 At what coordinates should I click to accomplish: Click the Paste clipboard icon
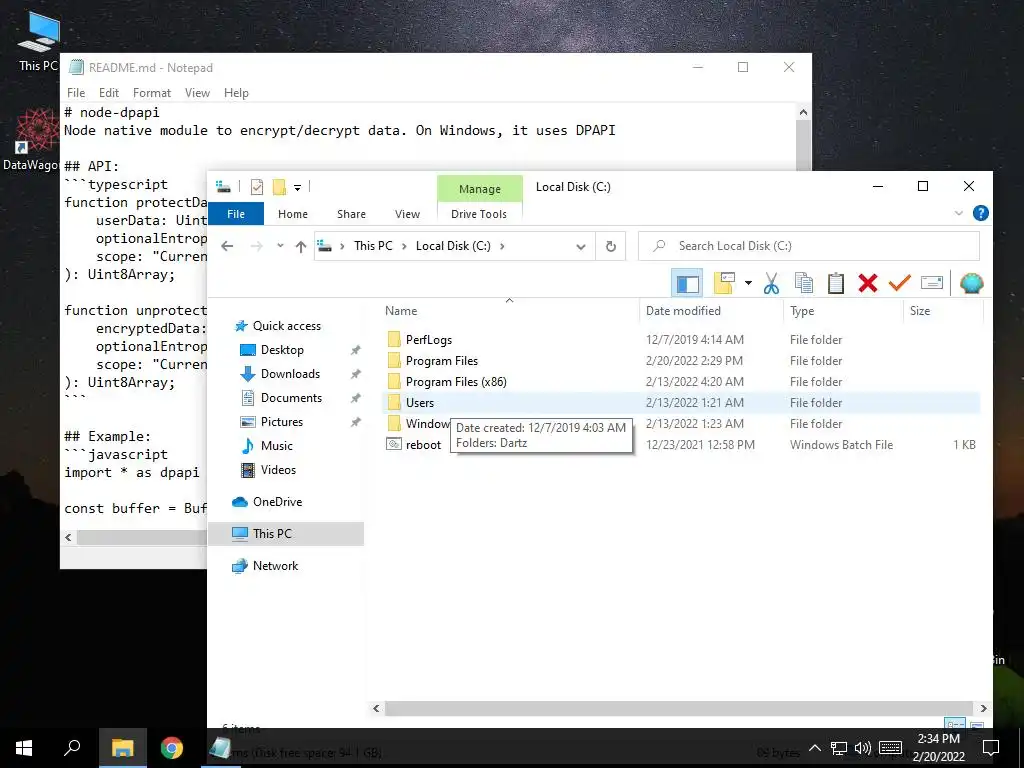coord(836,283)
